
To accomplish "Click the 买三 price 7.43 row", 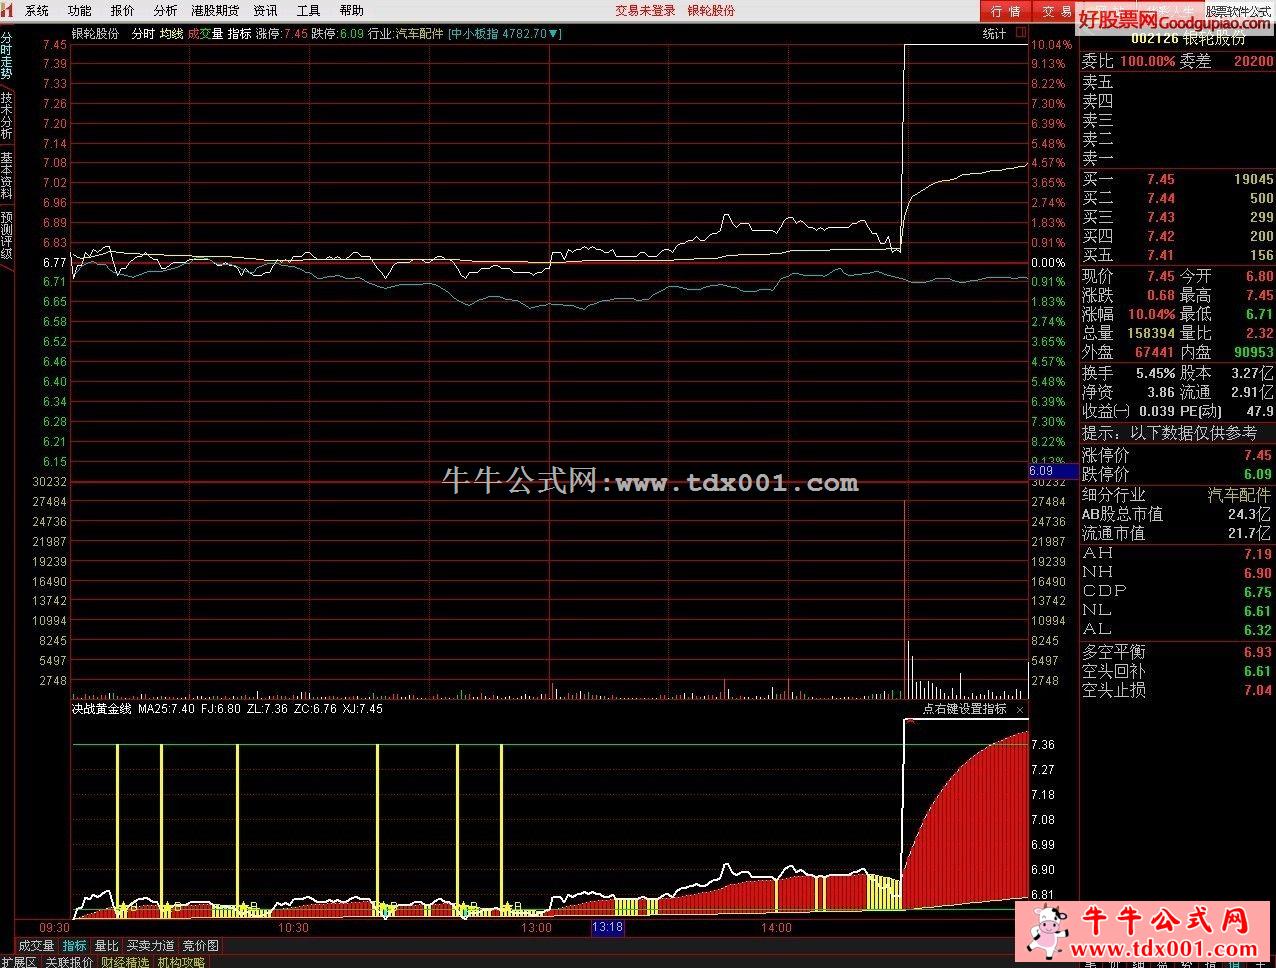I will tap(1177, 218).
